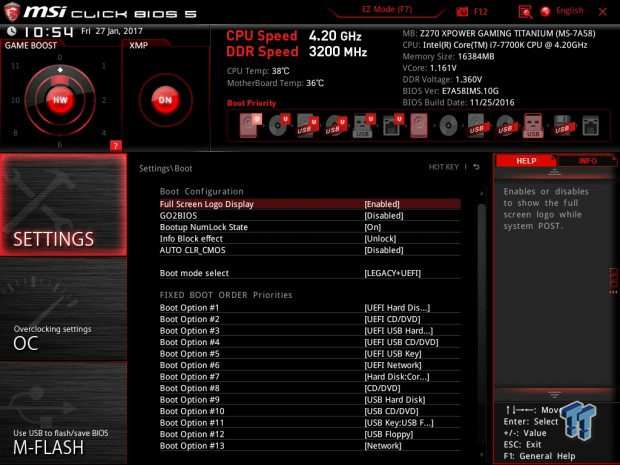
Task: Select the UEFI CD/DVD boot priority icon
Action: click(x=280, y=125)
